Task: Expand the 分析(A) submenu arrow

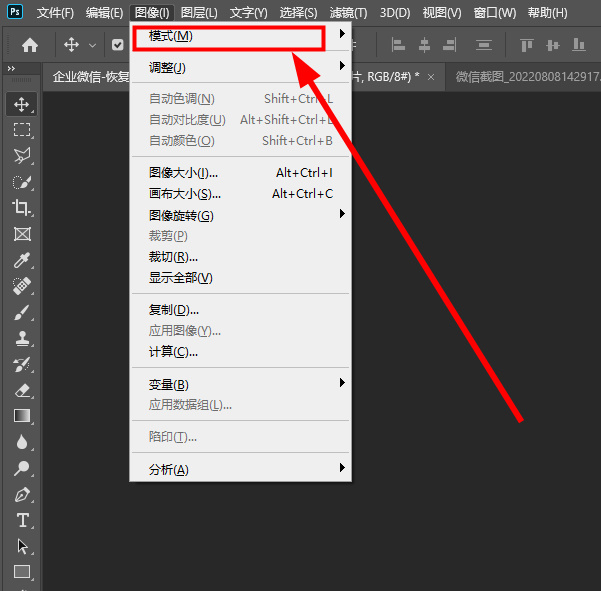Action: tap(342, 468)
